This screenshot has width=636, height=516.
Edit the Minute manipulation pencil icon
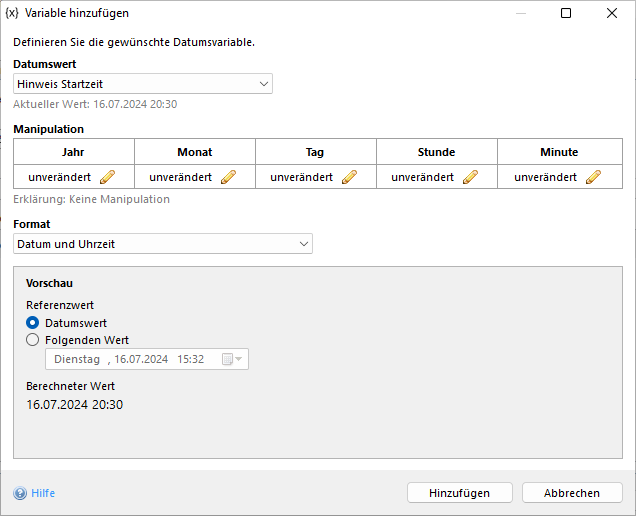[593, 177]
